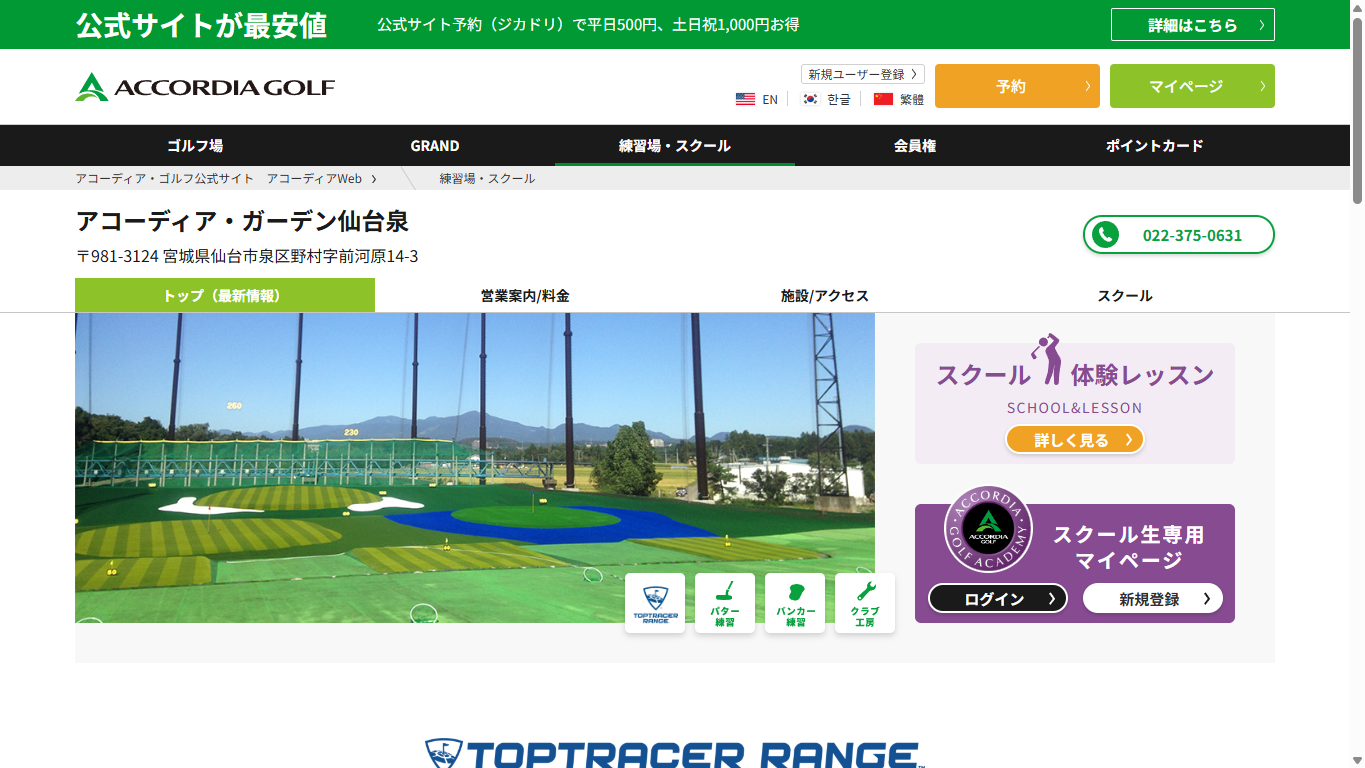Click the アコーディアWeb breadcrumb link
The height and width of the screenshot is (768, 1365).
point(314,178)
